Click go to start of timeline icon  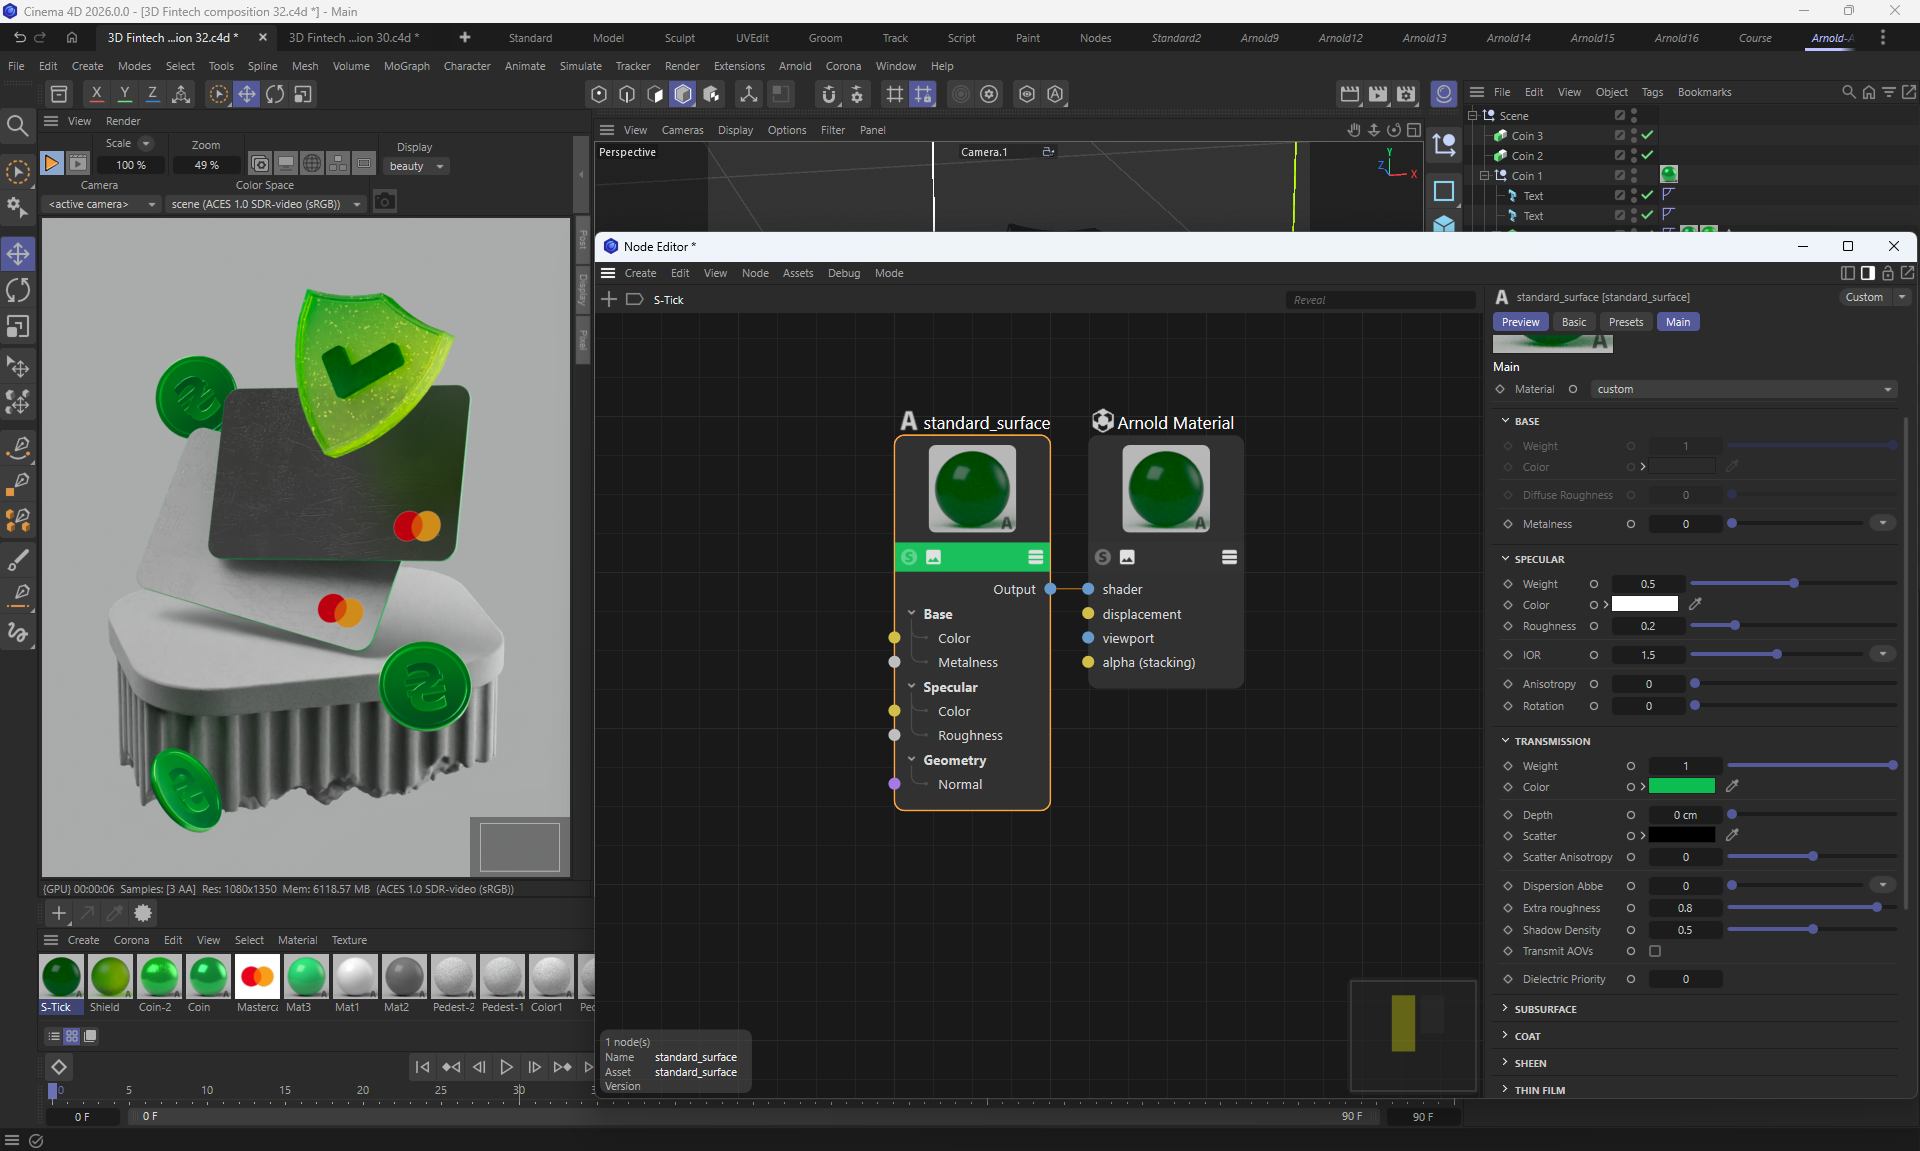pos(422,1067)
